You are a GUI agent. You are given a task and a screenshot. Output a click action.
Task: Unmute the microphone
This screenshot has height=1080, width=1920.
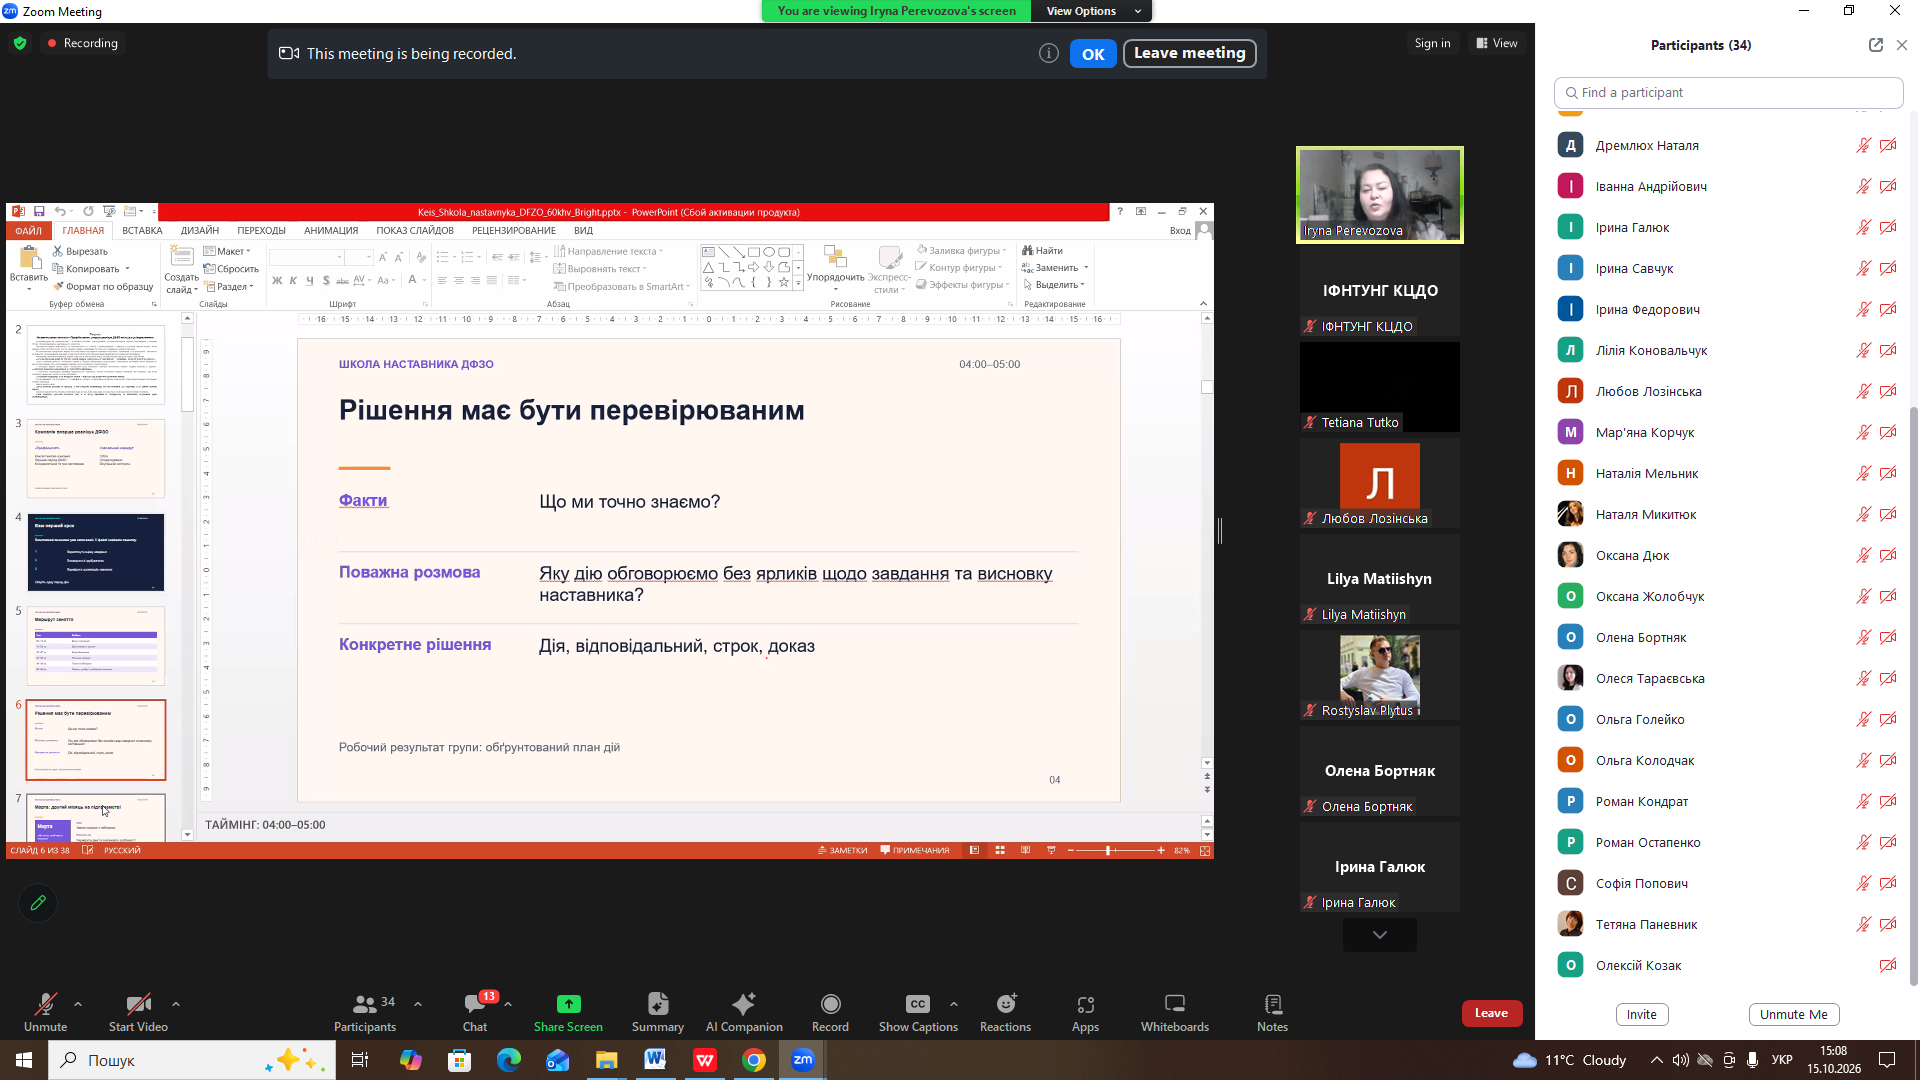(x=46, y=1012)
